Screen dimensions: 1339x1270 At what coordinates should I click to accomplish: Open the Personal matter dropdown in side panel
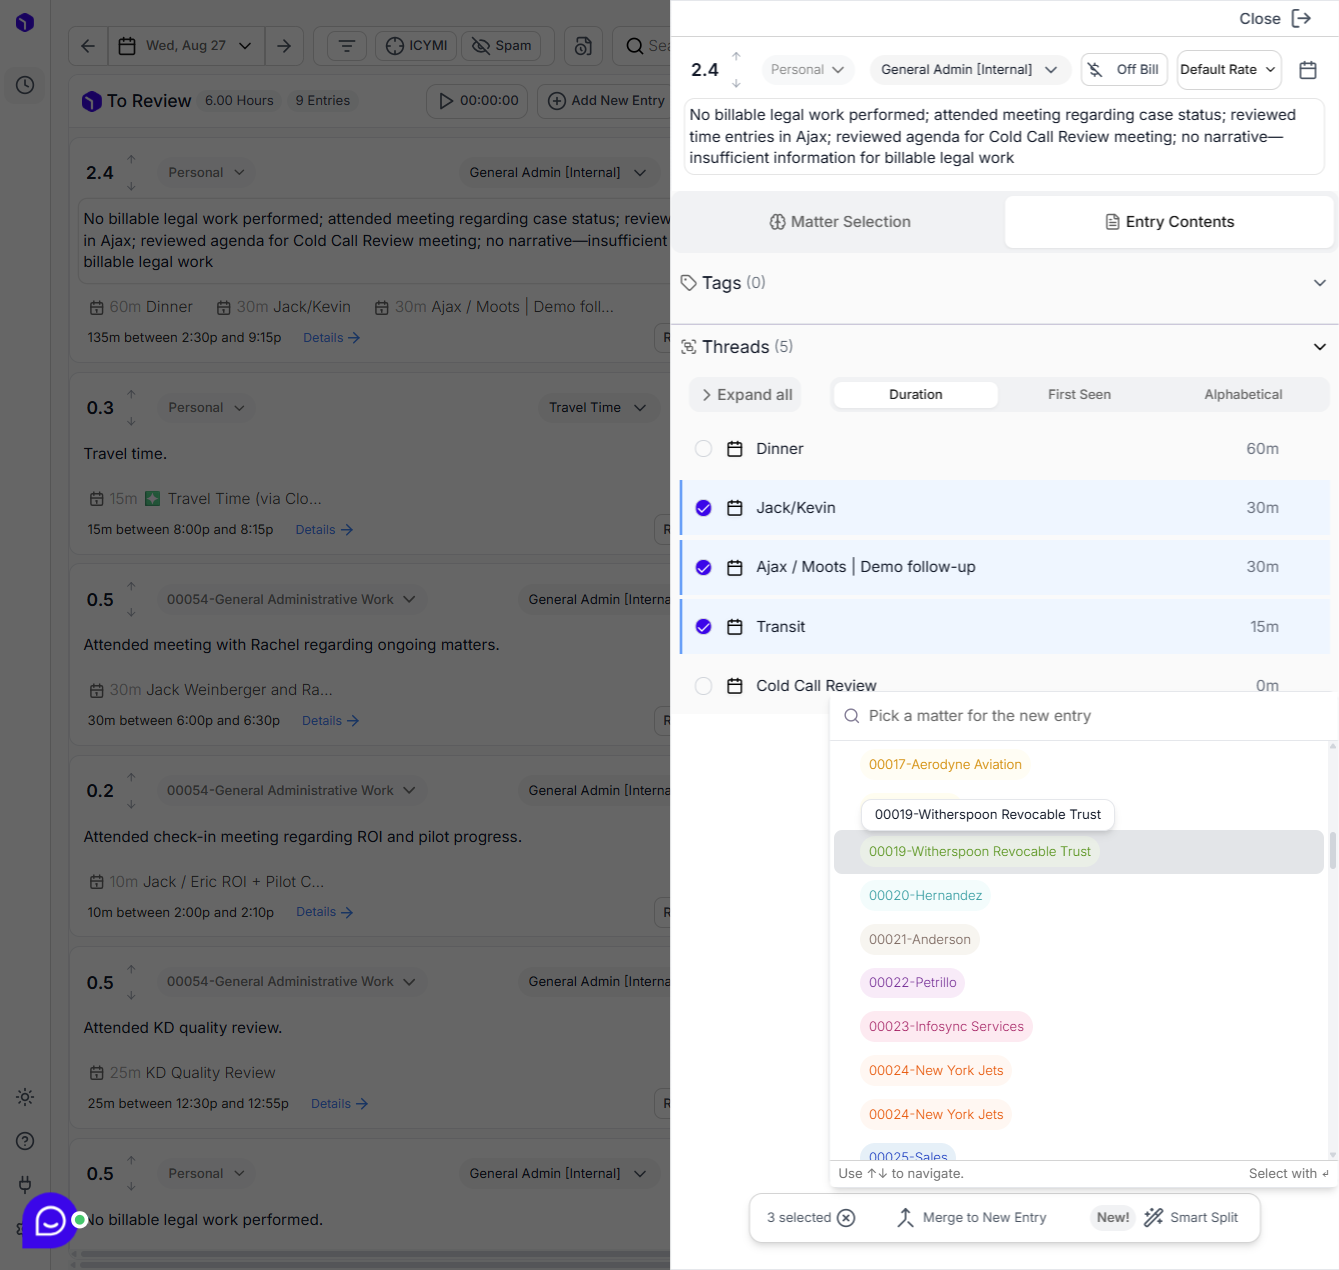coord(807,70)
